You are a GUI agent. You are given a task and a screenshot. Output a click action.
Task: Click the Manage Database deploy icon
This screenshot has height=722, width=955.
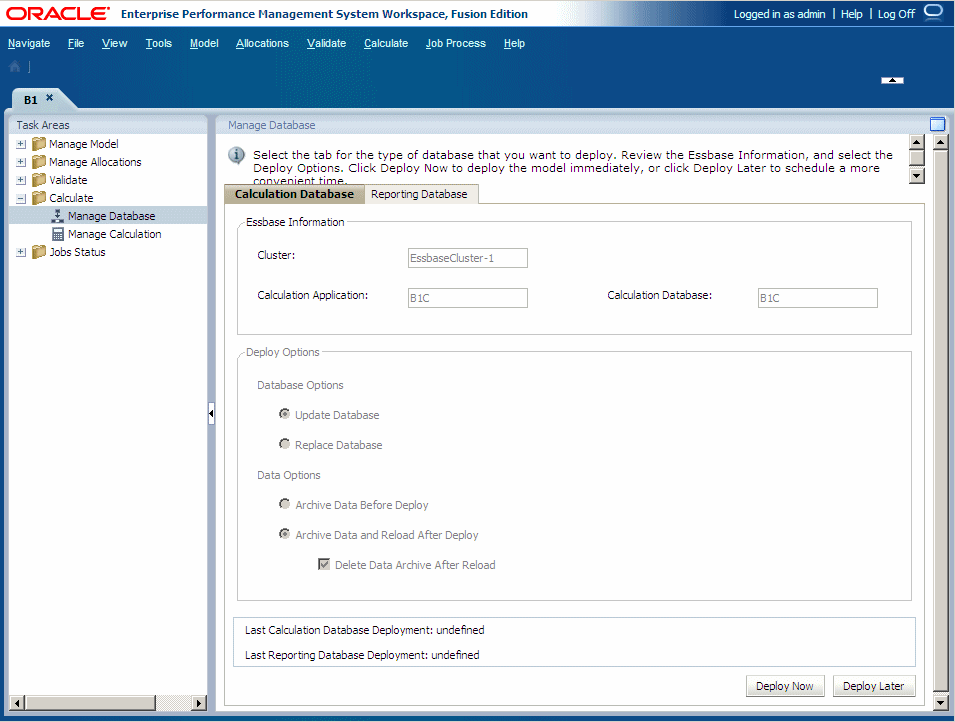(x=58, y=216)
